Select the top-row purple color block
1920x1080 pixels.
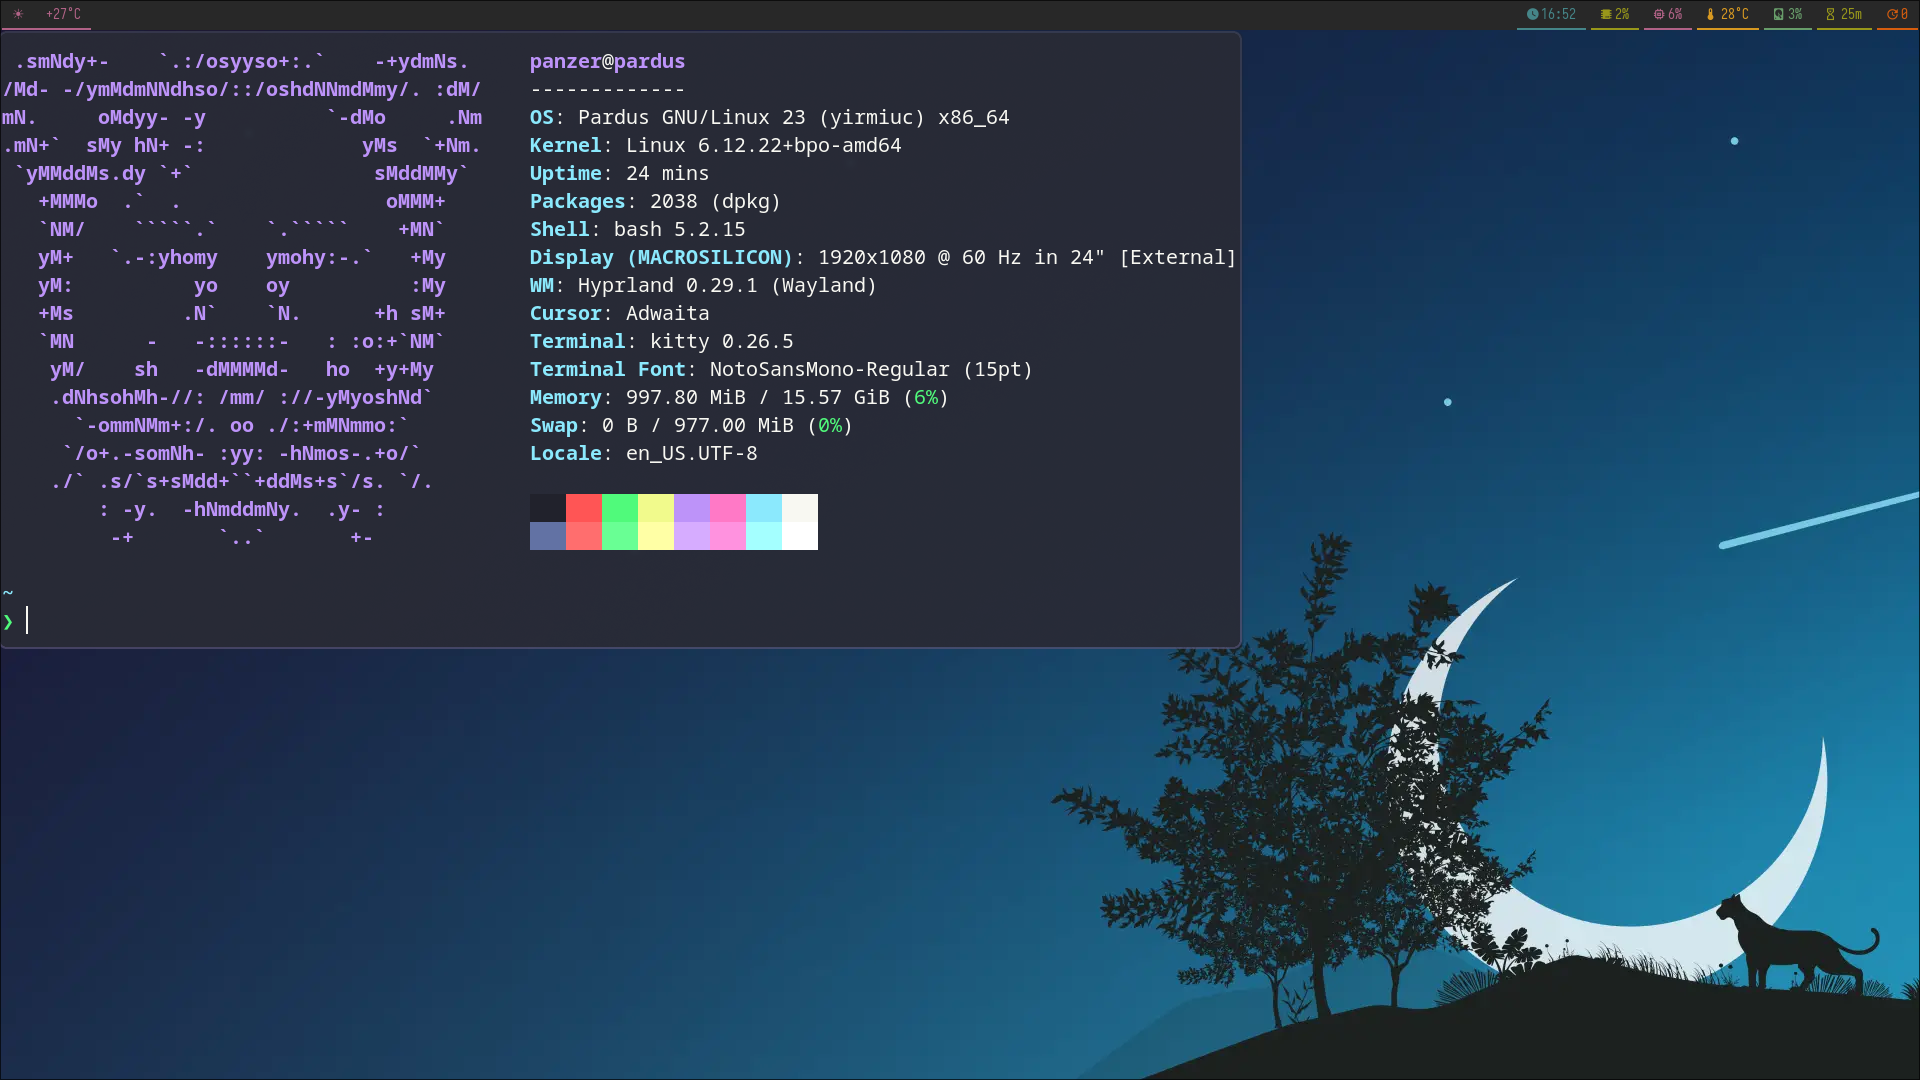click(x=692, y=508)
